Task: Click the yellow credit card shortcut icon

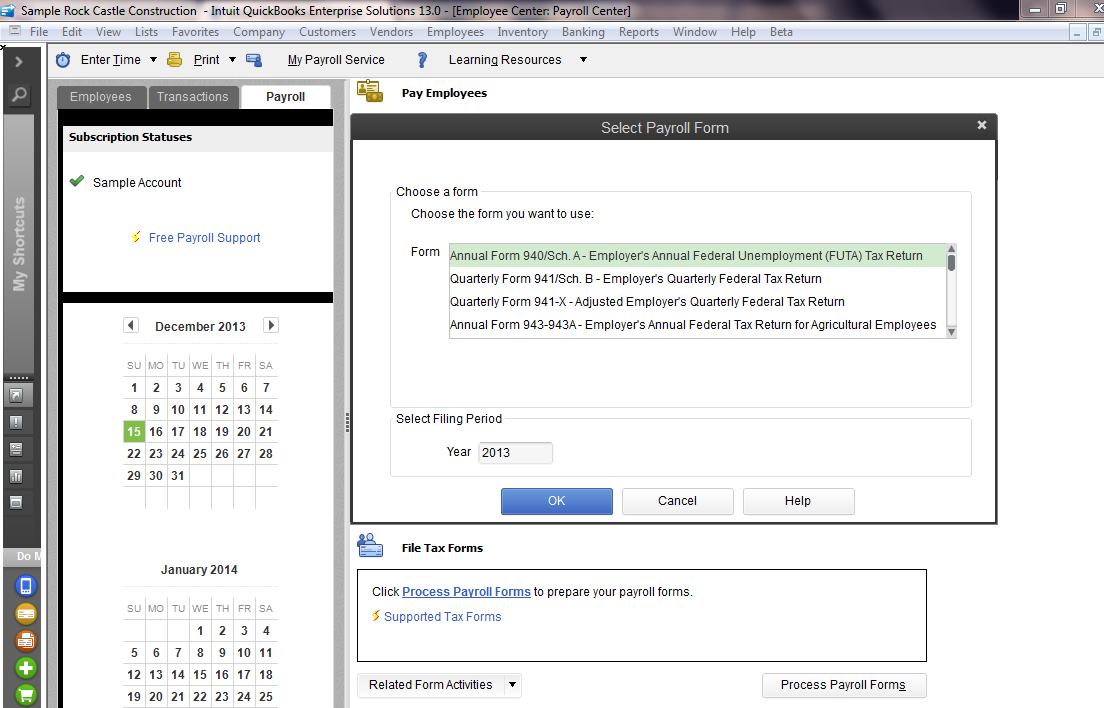Action: (26, 614)
